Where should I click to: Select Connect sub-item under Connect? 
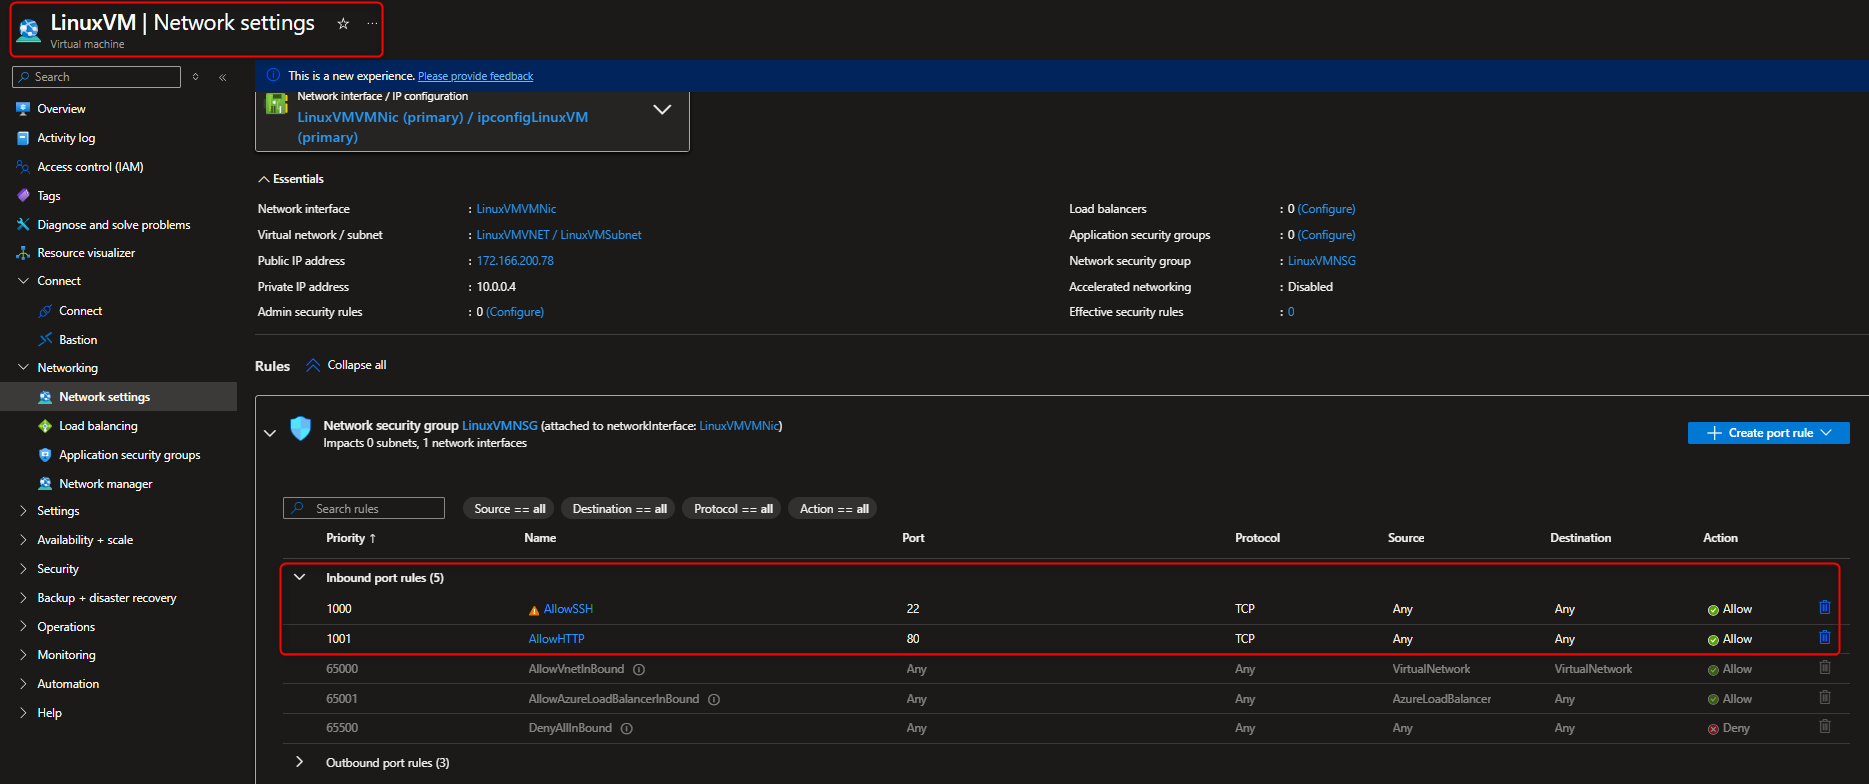(80, 311)
